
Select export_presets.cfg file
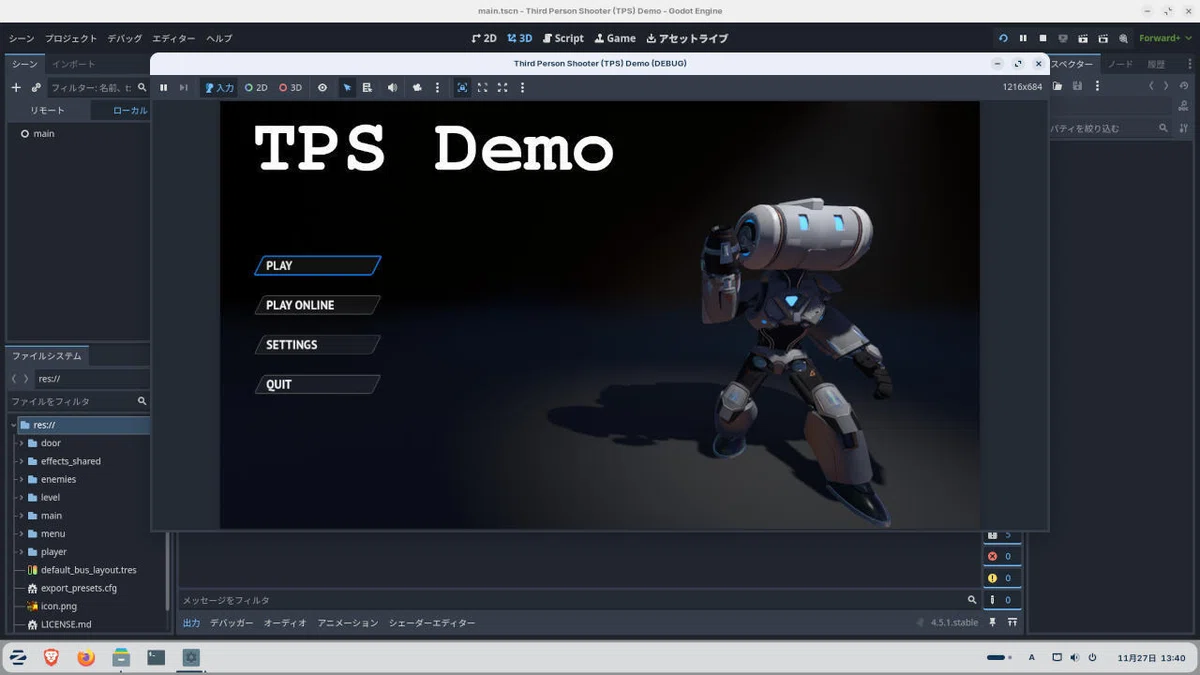[79, 588]
